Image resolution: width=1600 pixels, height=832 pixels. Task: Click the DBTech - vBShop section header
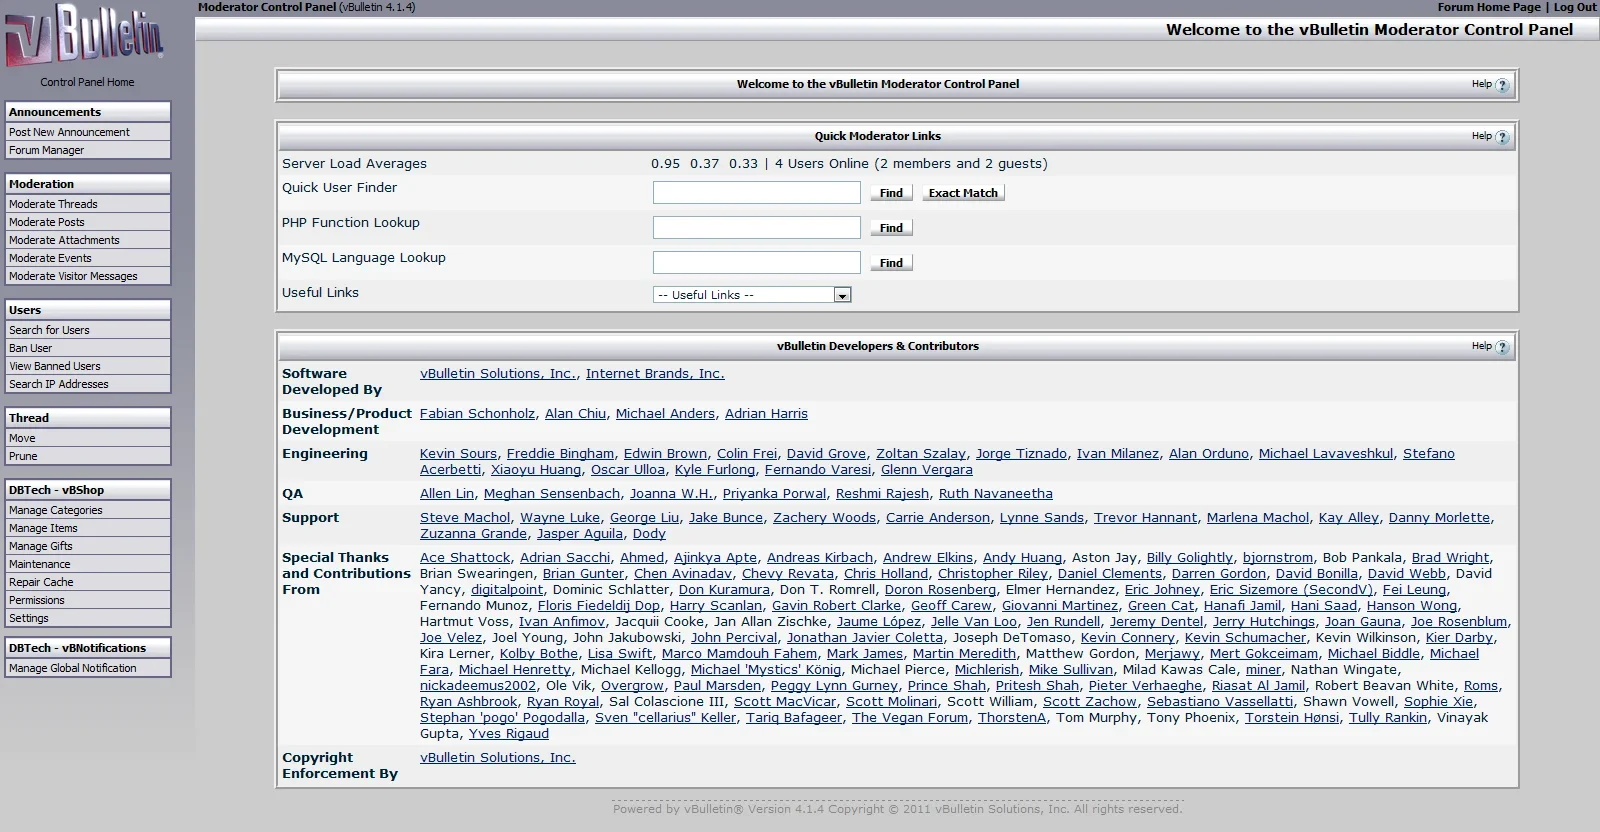click(x=88, y=490)
